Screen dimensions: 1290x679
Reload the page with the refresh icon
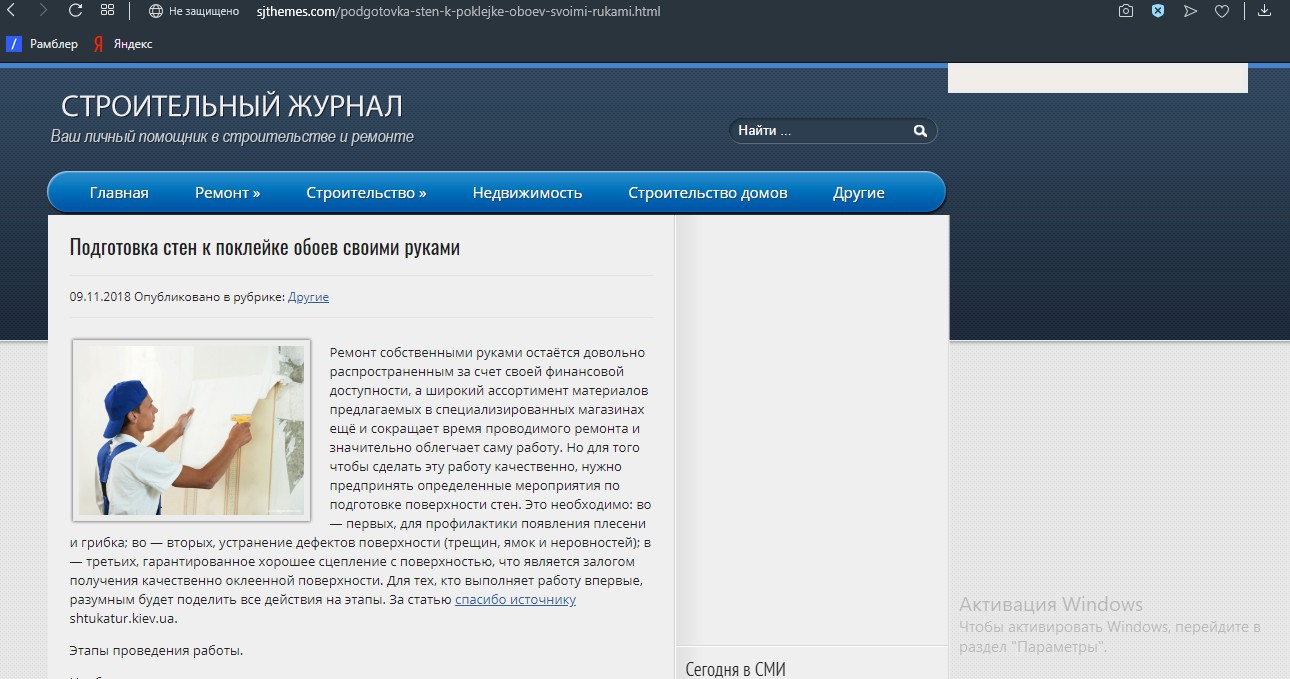(75, 11)
